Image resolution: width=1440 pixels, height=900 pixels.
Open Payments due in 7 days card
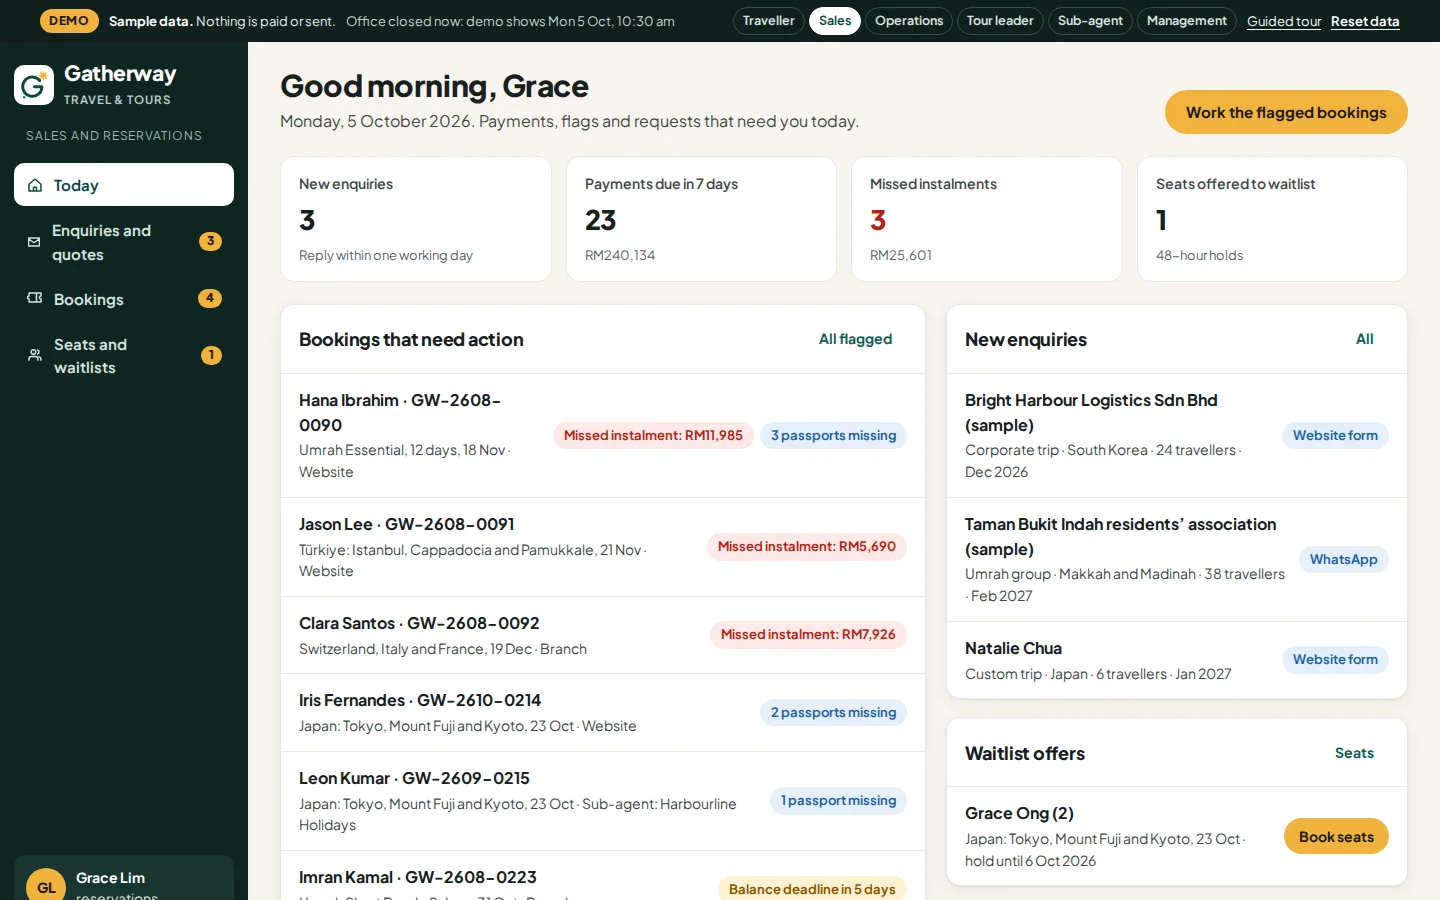[x=701, y=219]
